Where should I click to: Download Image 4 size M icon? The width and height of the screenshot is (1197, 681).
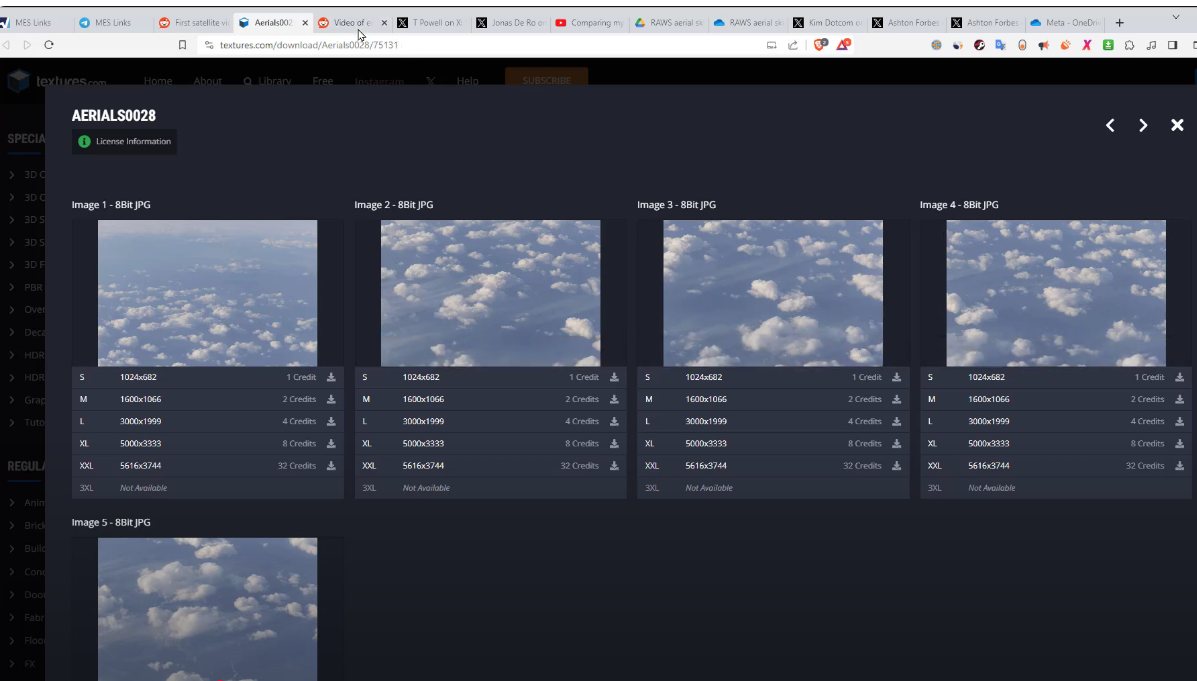point(1179,399)
